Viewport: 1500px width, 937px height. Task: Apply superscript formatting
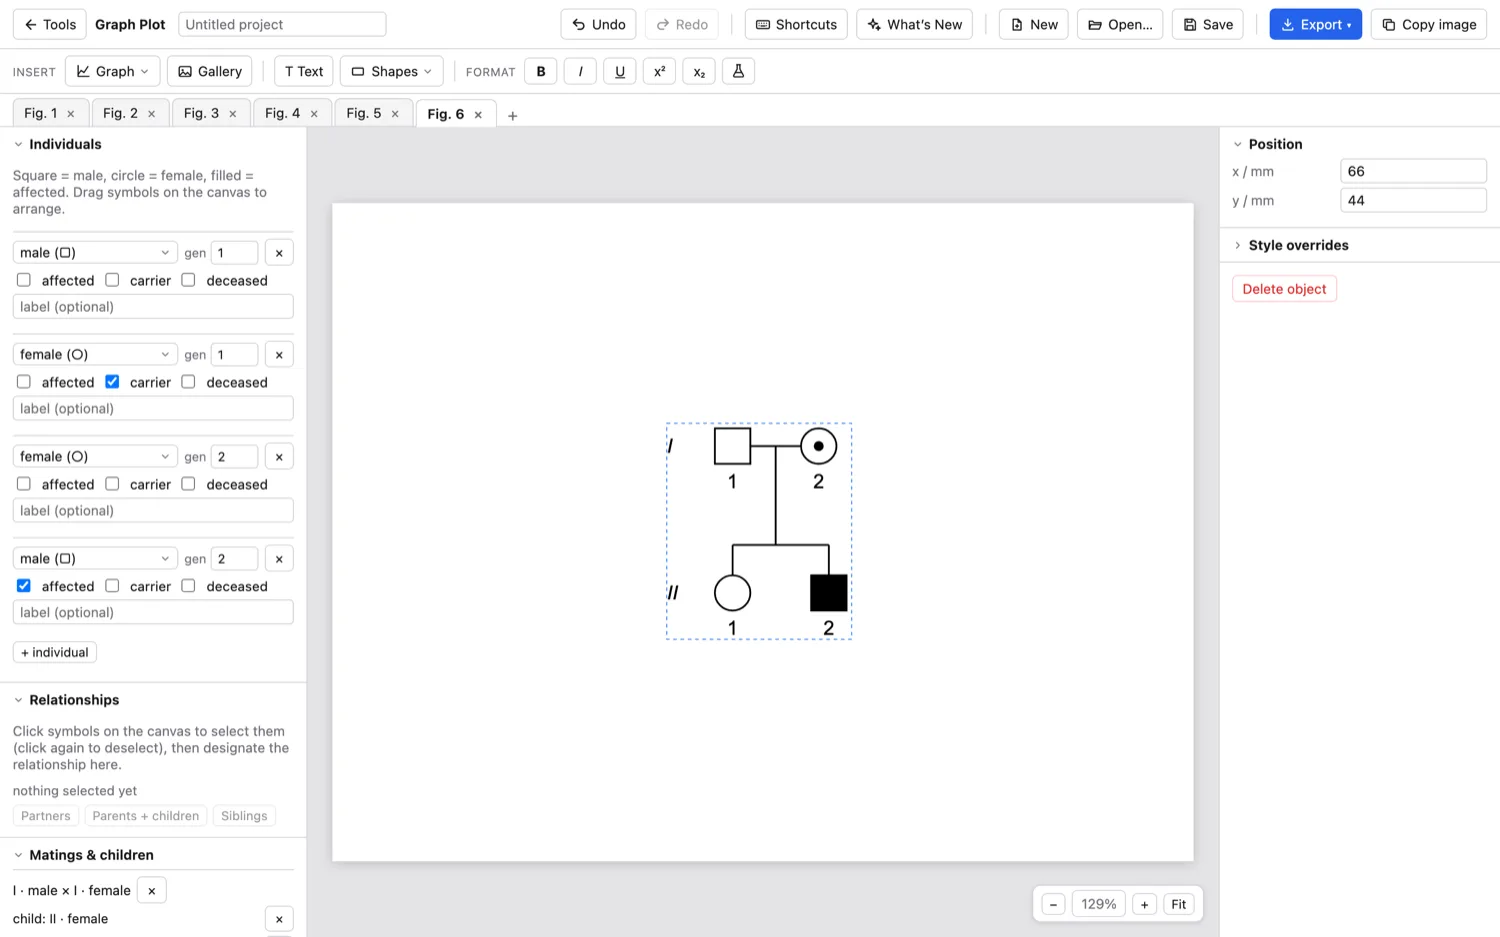coord(659,71)
